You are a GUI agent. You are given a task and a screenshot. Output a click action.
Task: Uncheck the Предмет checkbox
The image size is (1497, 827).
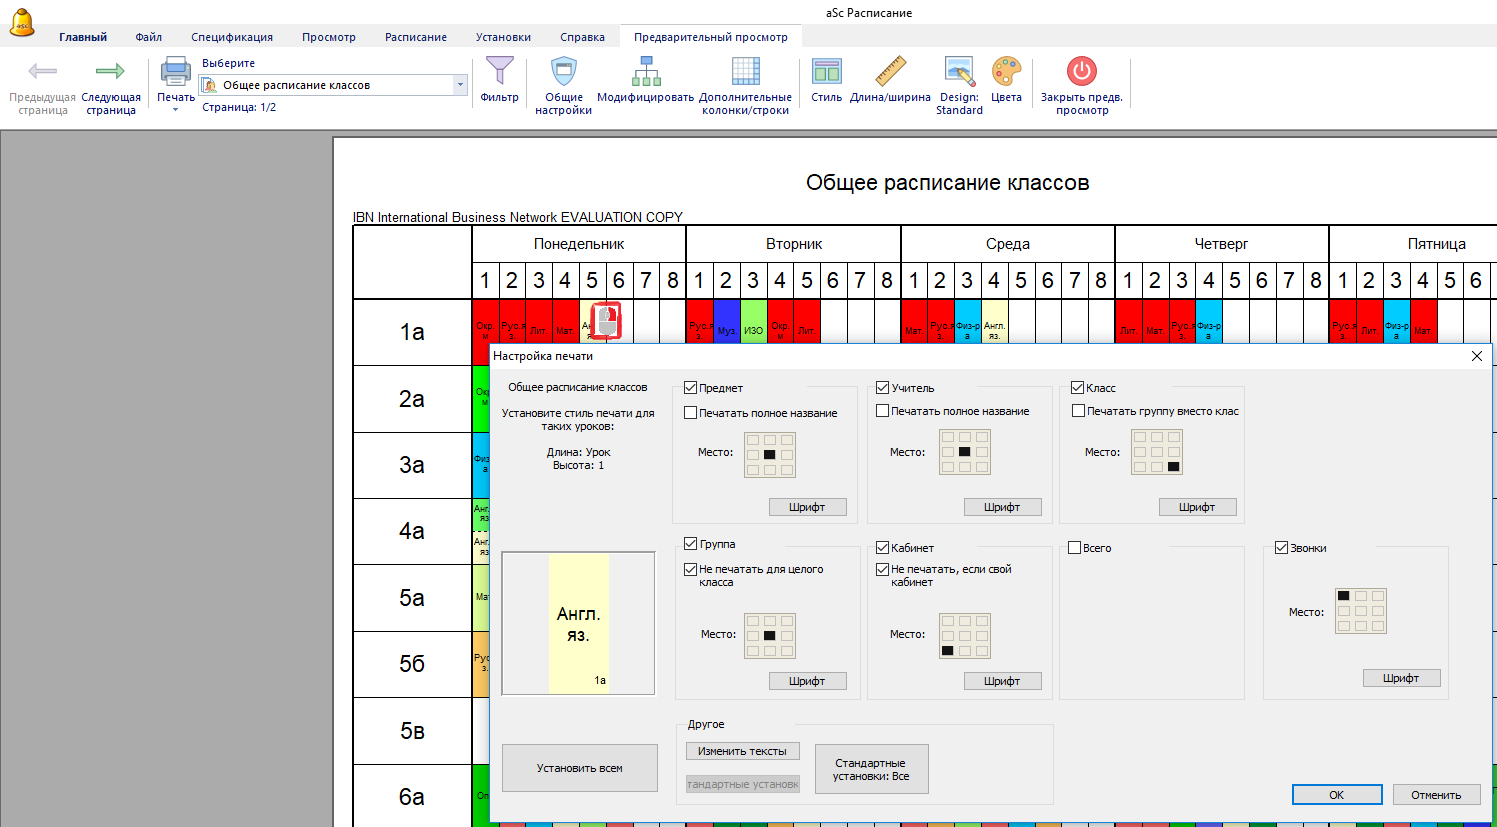click(691, 388)
